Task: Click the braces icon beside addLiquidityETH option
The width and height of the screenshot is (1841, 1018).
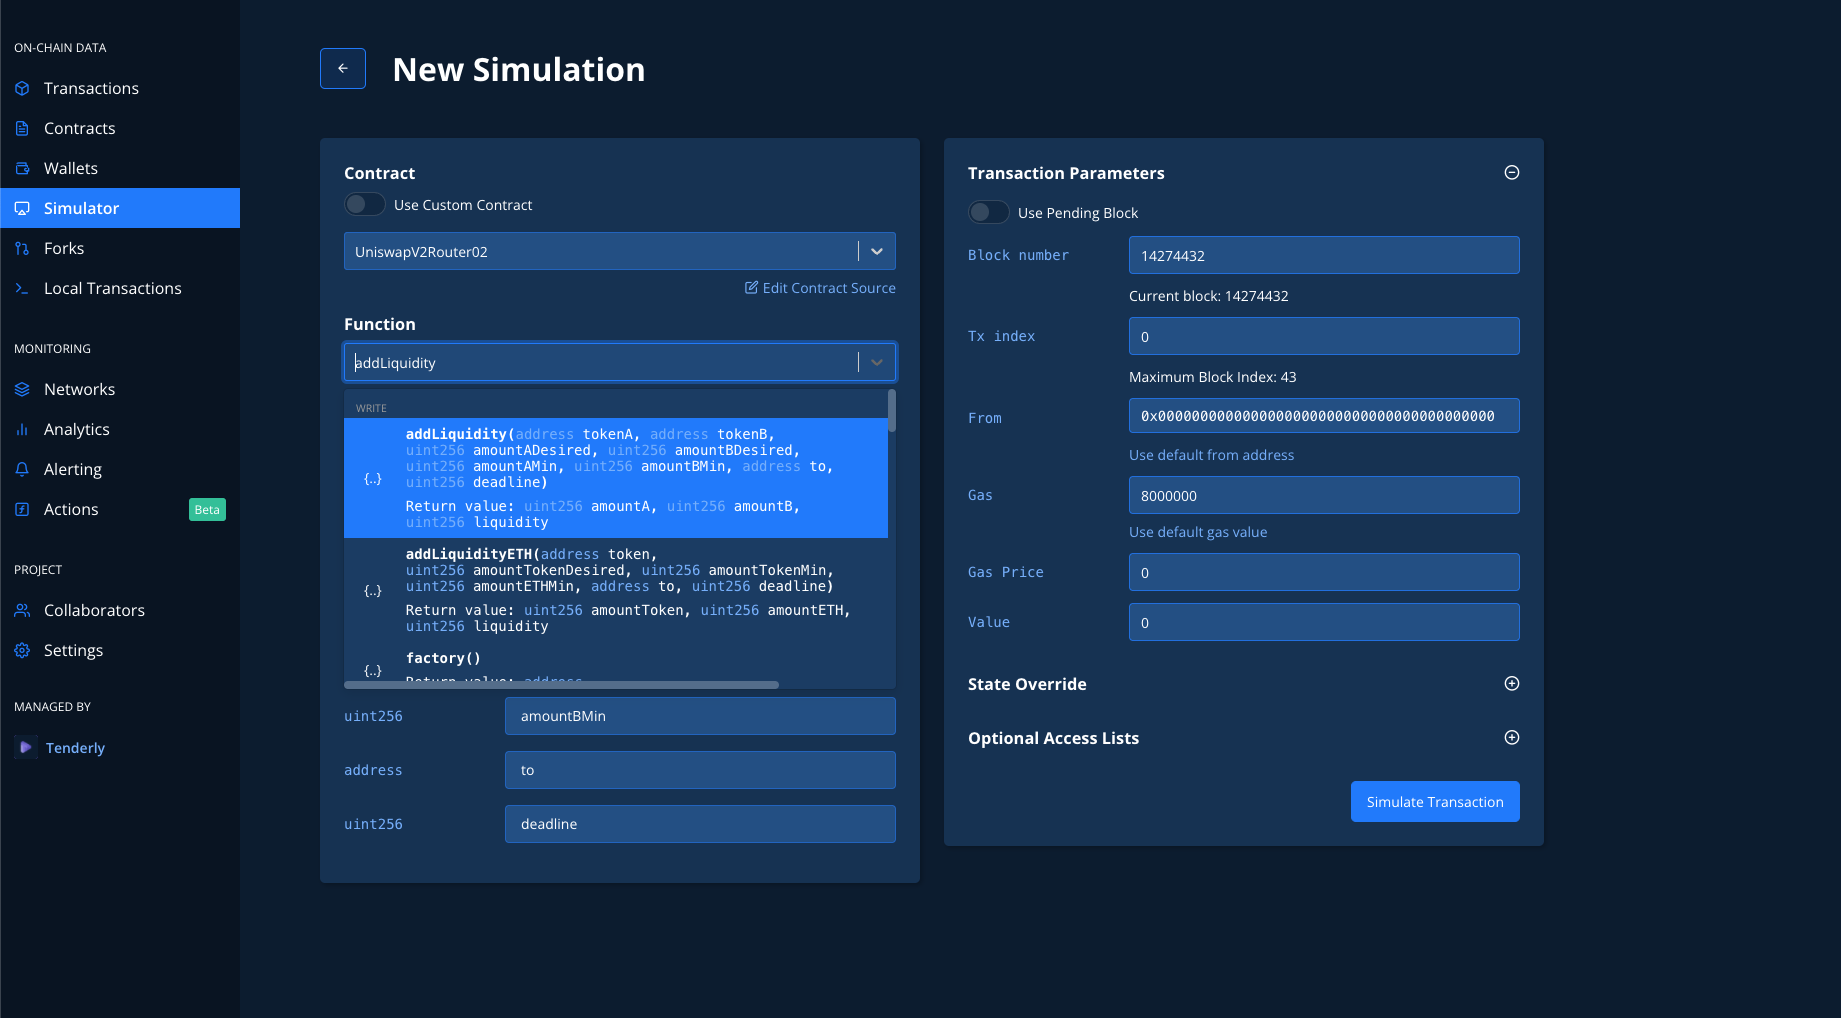Action: point(373,591)
